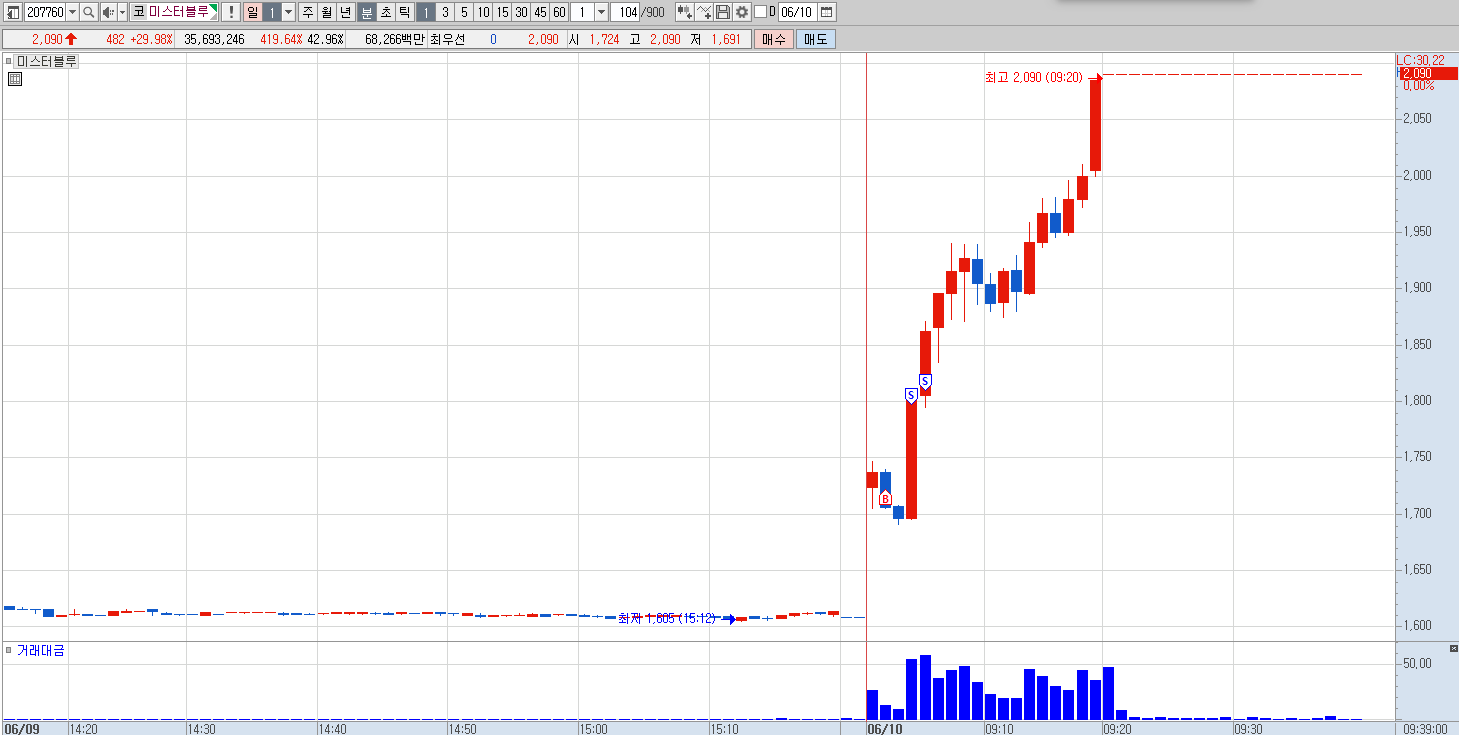Click the 매수 buy button
This screenshot has width=1459, height=735.
[773, 39]
